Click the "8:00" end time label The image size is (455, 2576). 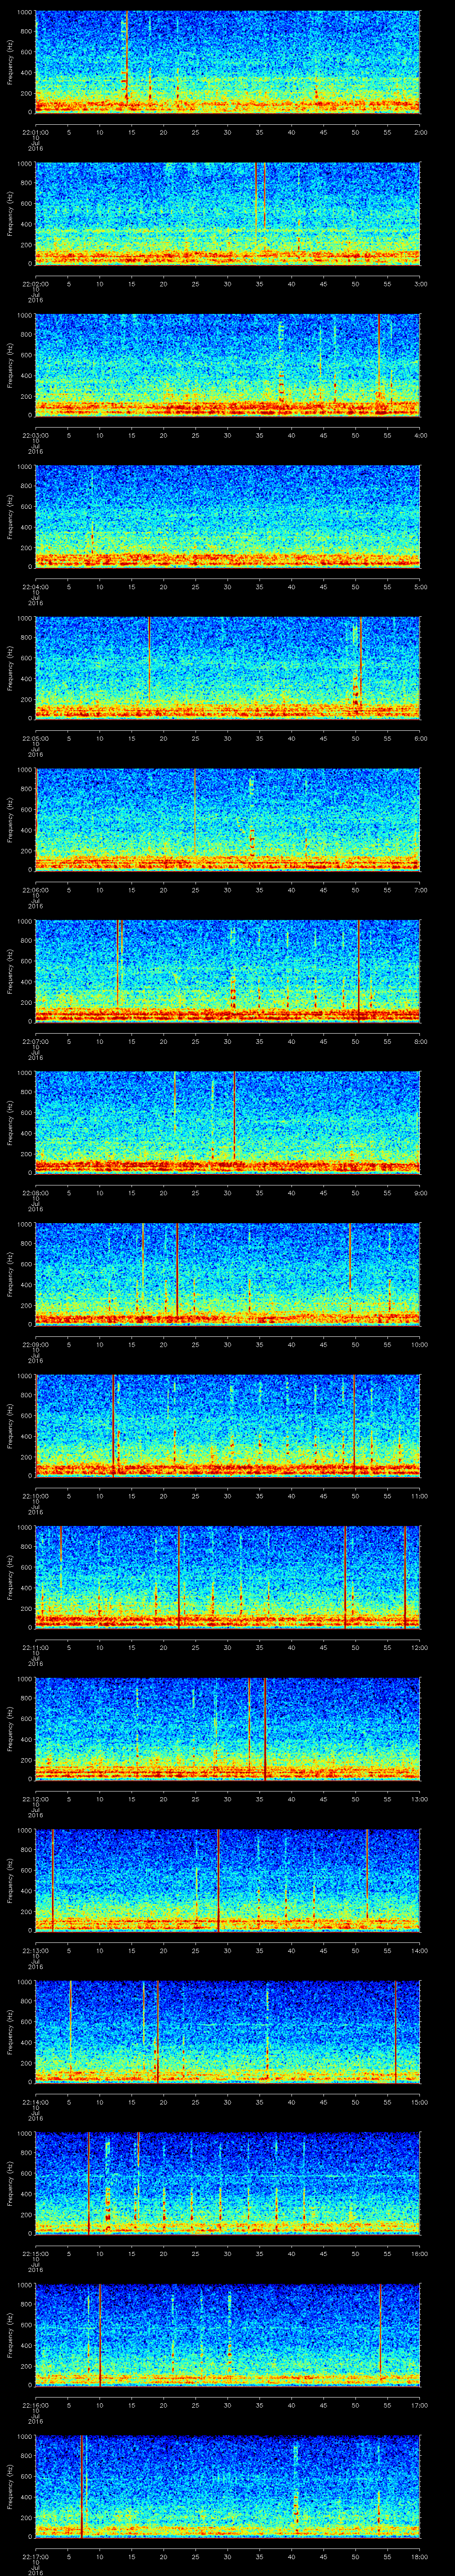(x=420, y=1041)
